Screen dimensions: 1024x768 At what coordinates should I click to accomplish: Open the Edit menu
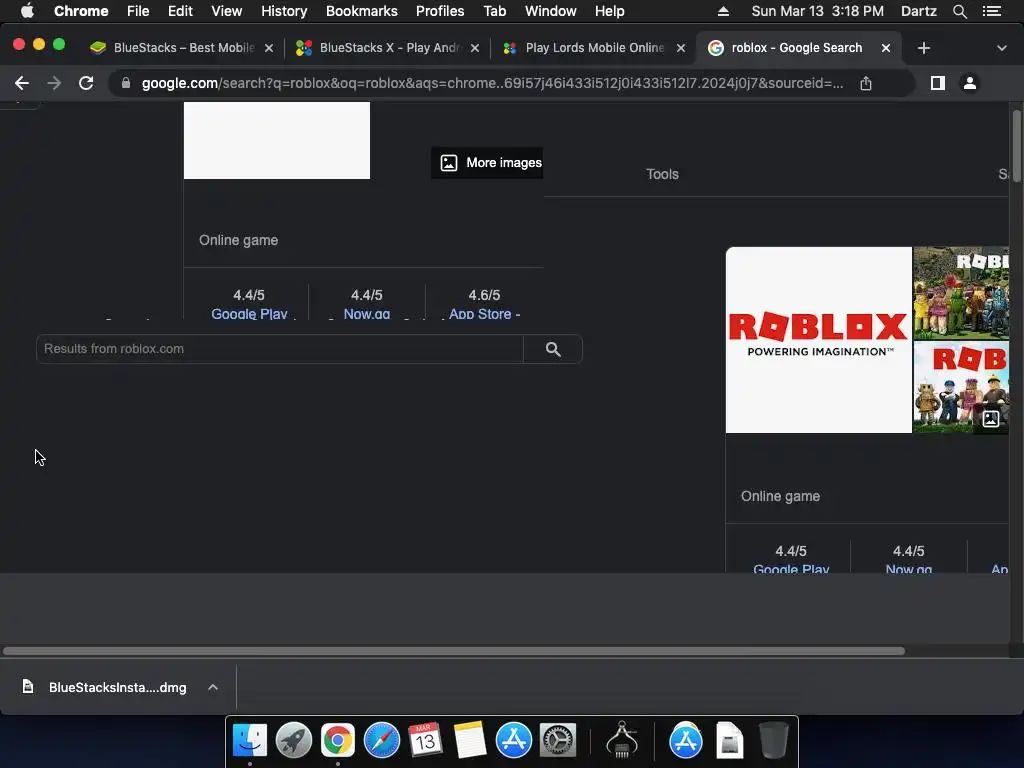pos(180,11)
